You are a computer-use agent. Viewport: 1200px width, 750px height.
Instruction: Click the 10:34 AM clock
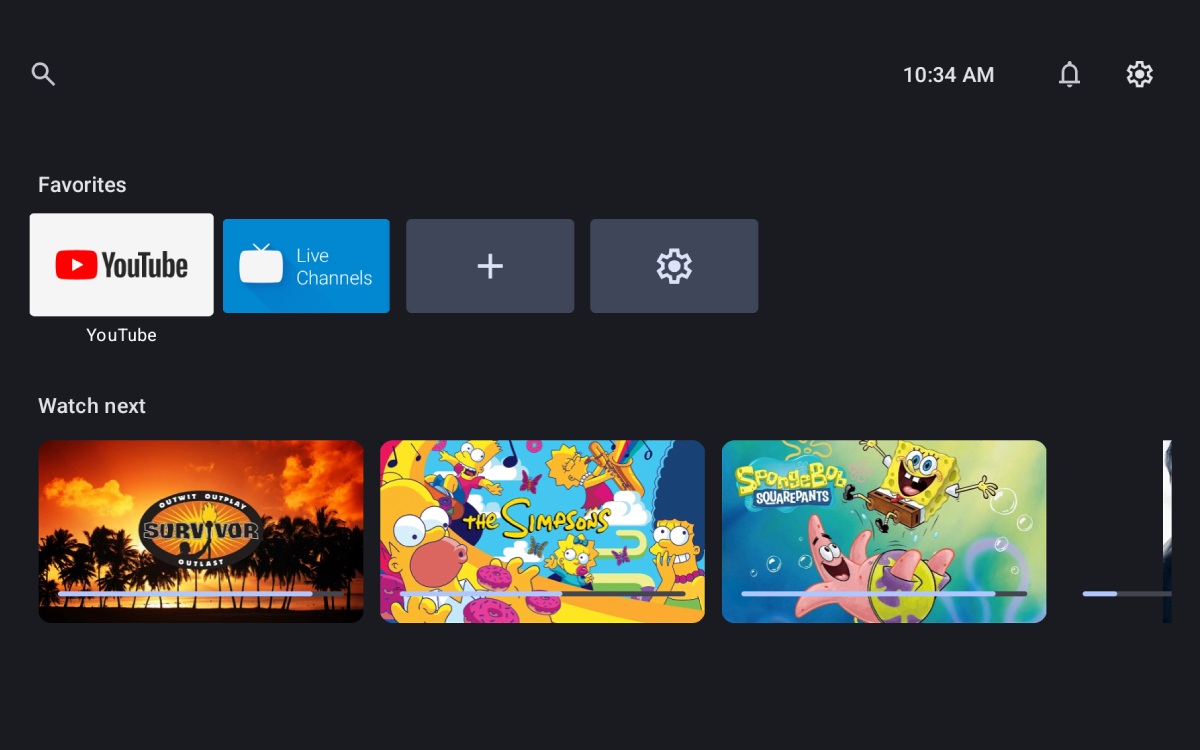(x=948, y=75)
